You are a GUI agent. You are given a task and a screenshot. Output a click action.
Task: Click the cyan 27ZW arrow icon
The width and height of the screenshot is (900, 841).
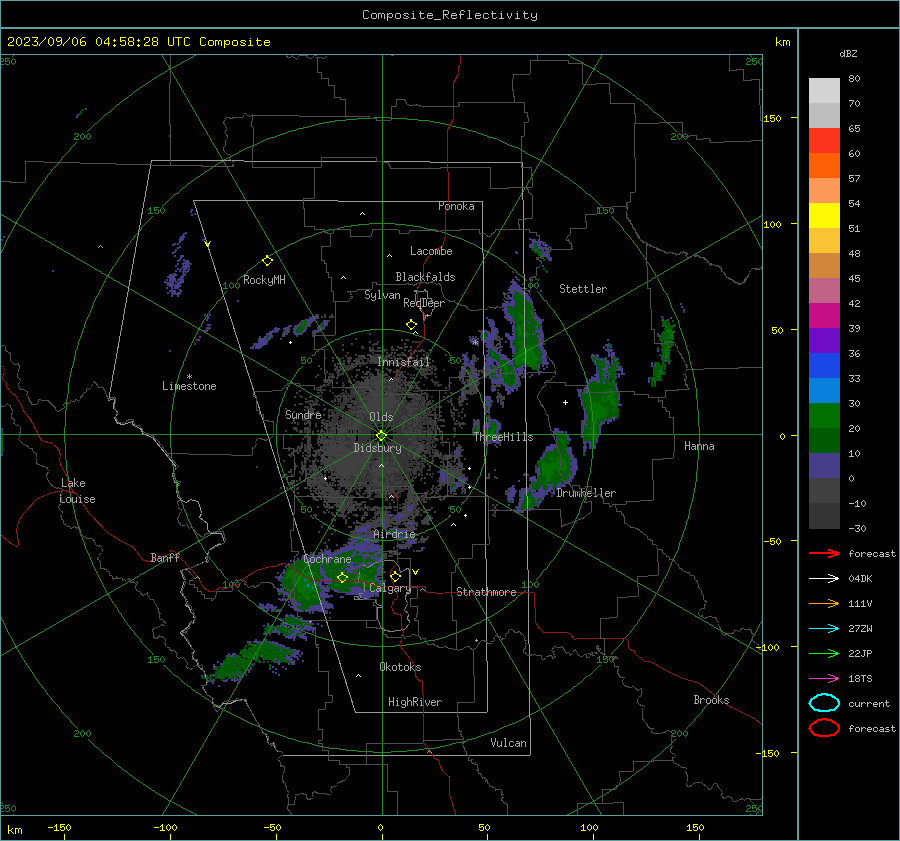[824, 628]
